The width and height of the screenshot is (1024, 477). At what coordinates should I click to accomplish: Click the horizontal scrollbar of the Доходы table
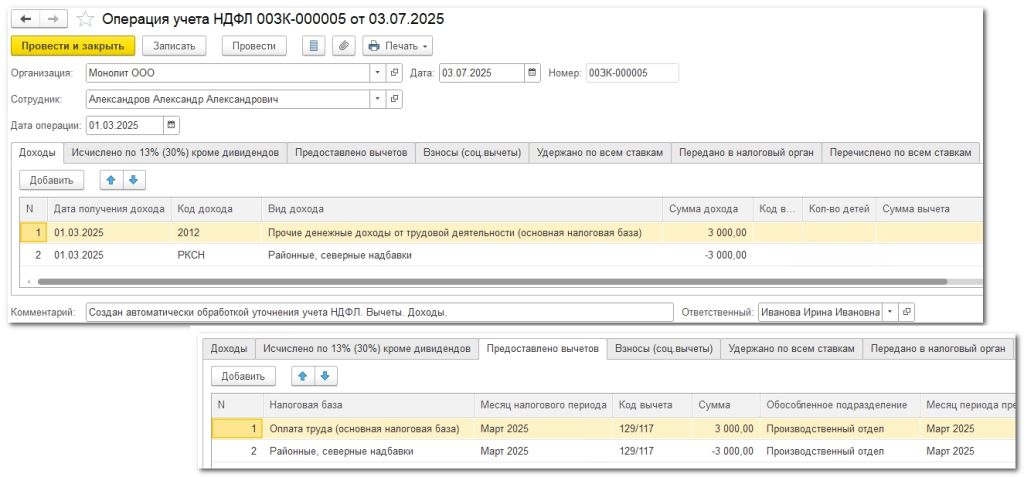click(x=492, y=282)
